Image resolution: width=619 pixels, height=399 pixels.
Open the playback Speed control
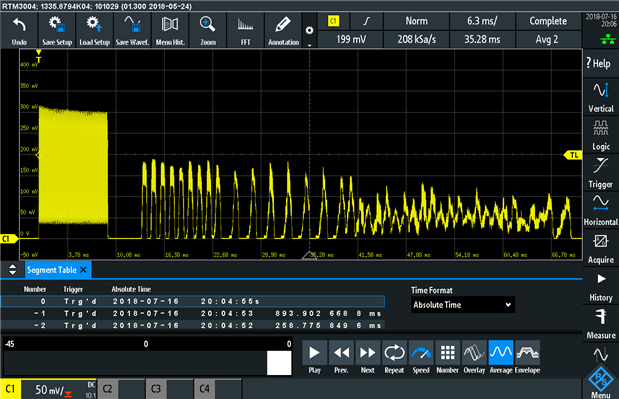[x=421, y=357]
